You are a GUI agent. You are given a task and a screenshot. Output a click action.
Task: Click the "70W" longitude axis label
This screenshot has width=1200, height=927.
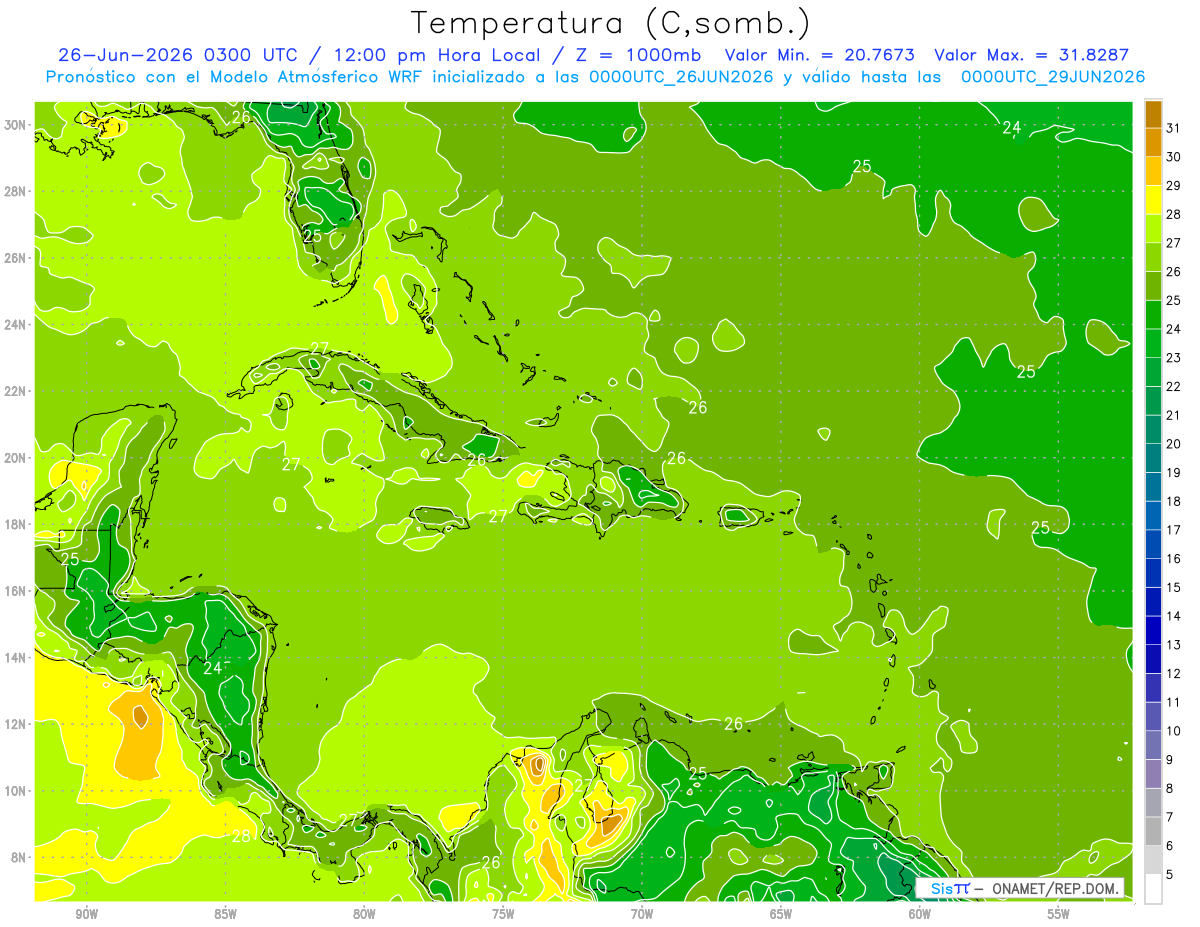[642, 913]
